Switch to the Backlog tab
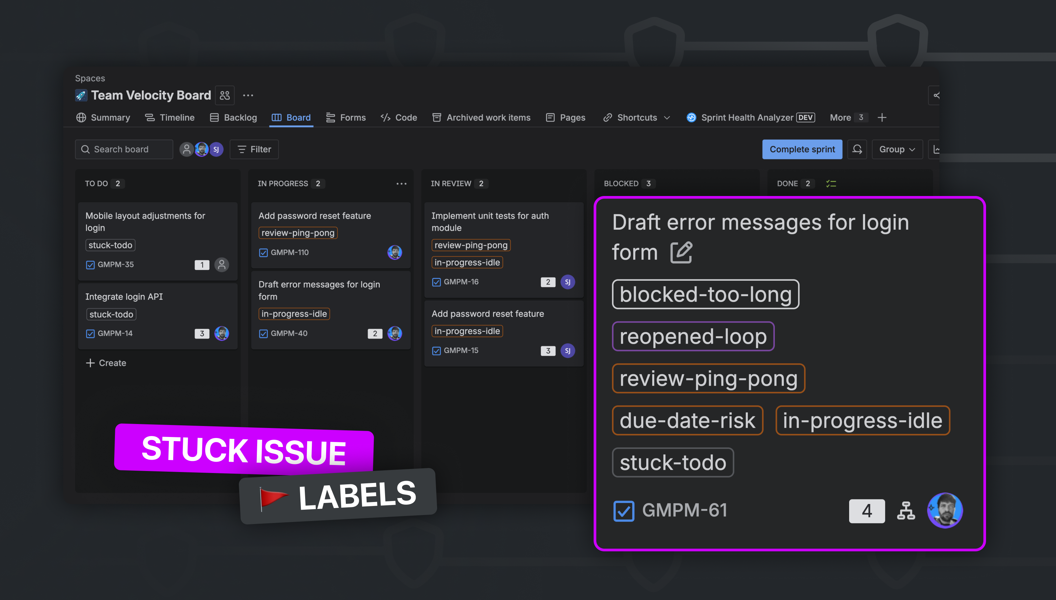Viewport: 1056px width, 600px height. tap(233, 118)
